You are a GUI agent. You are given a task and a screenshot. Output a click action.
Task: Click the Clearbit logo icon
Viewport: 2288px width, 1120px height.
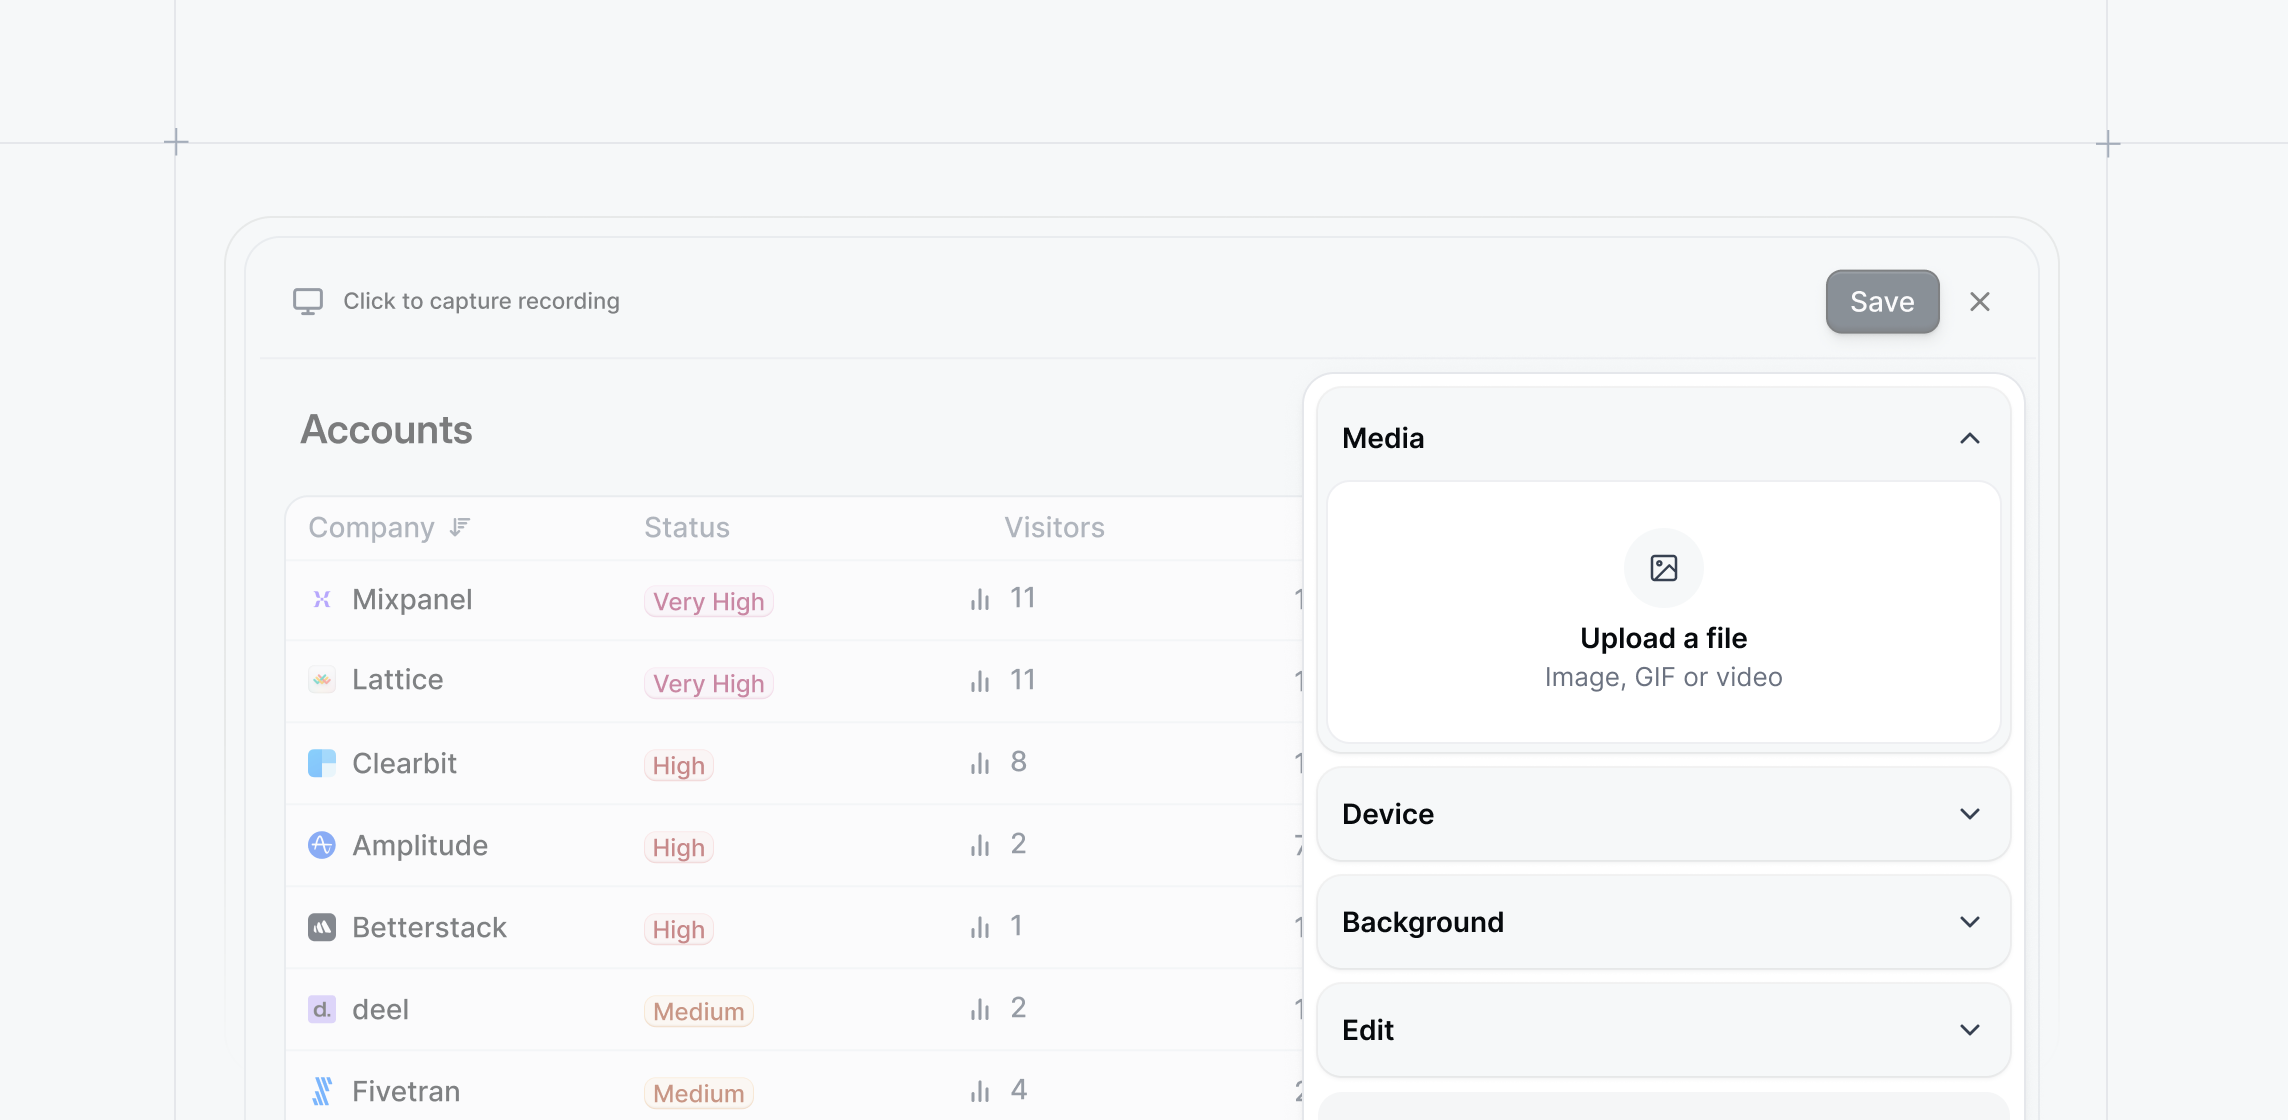coord(322,763)
